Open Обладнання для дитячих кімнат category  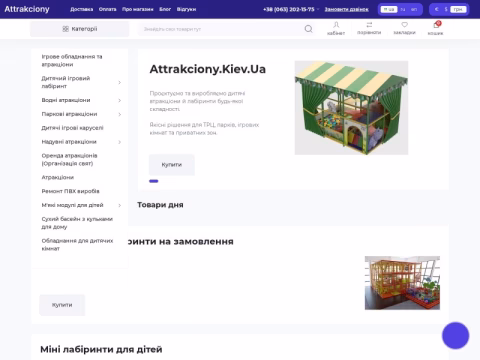(77, 244)
